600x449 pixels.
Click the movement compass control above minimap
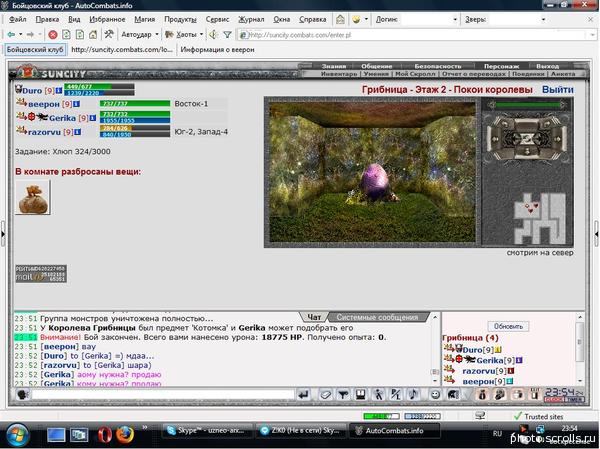tap(527, 137)
